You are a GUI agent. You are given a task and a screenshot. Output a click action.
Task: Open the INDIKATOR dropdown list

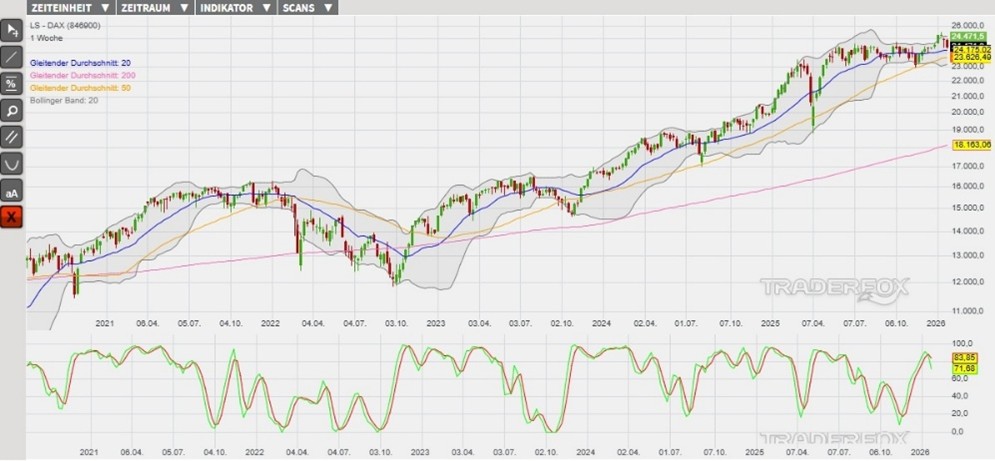pos(237,7)
